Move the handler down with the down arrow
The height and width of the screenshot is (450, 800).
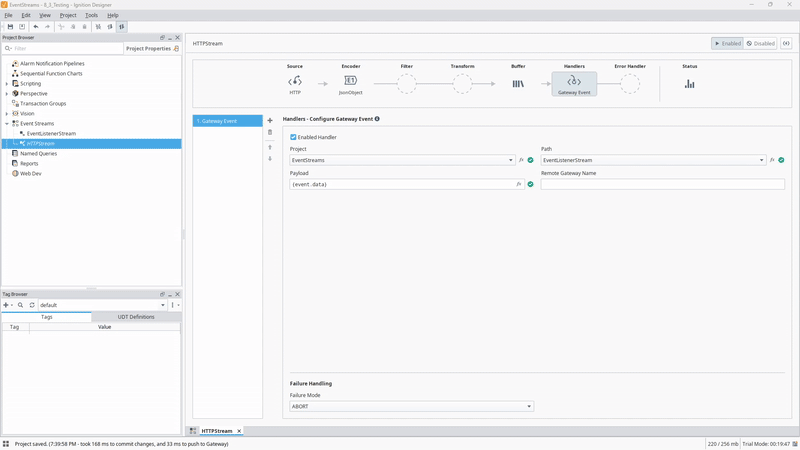tap(270, 159)
